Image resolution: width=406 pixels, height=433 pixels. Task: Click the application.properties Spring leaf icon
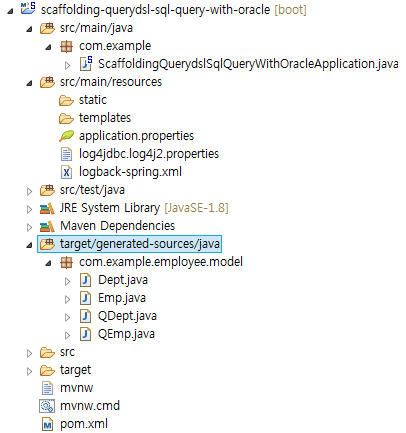coord(66,136)
